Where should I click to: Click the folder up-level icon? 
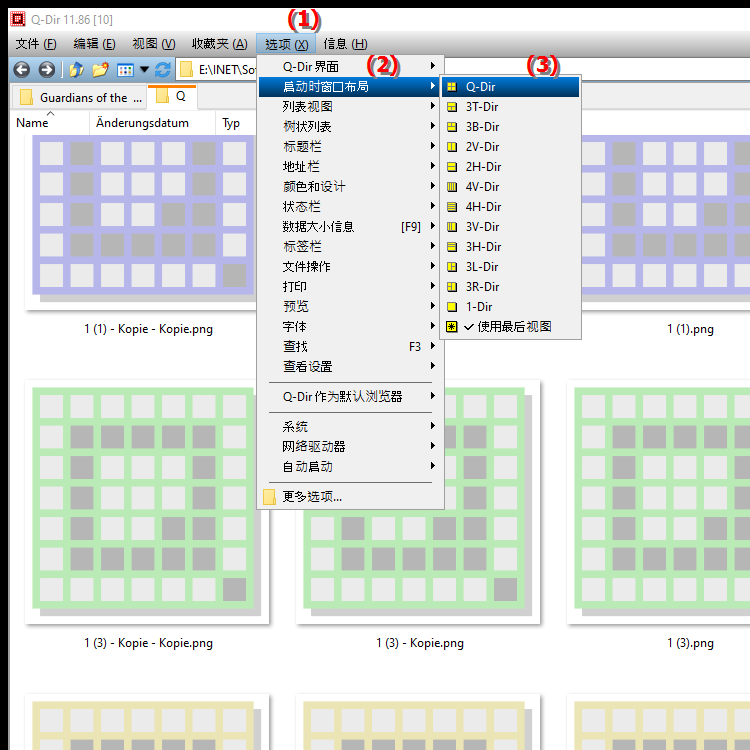click(76, 70)
